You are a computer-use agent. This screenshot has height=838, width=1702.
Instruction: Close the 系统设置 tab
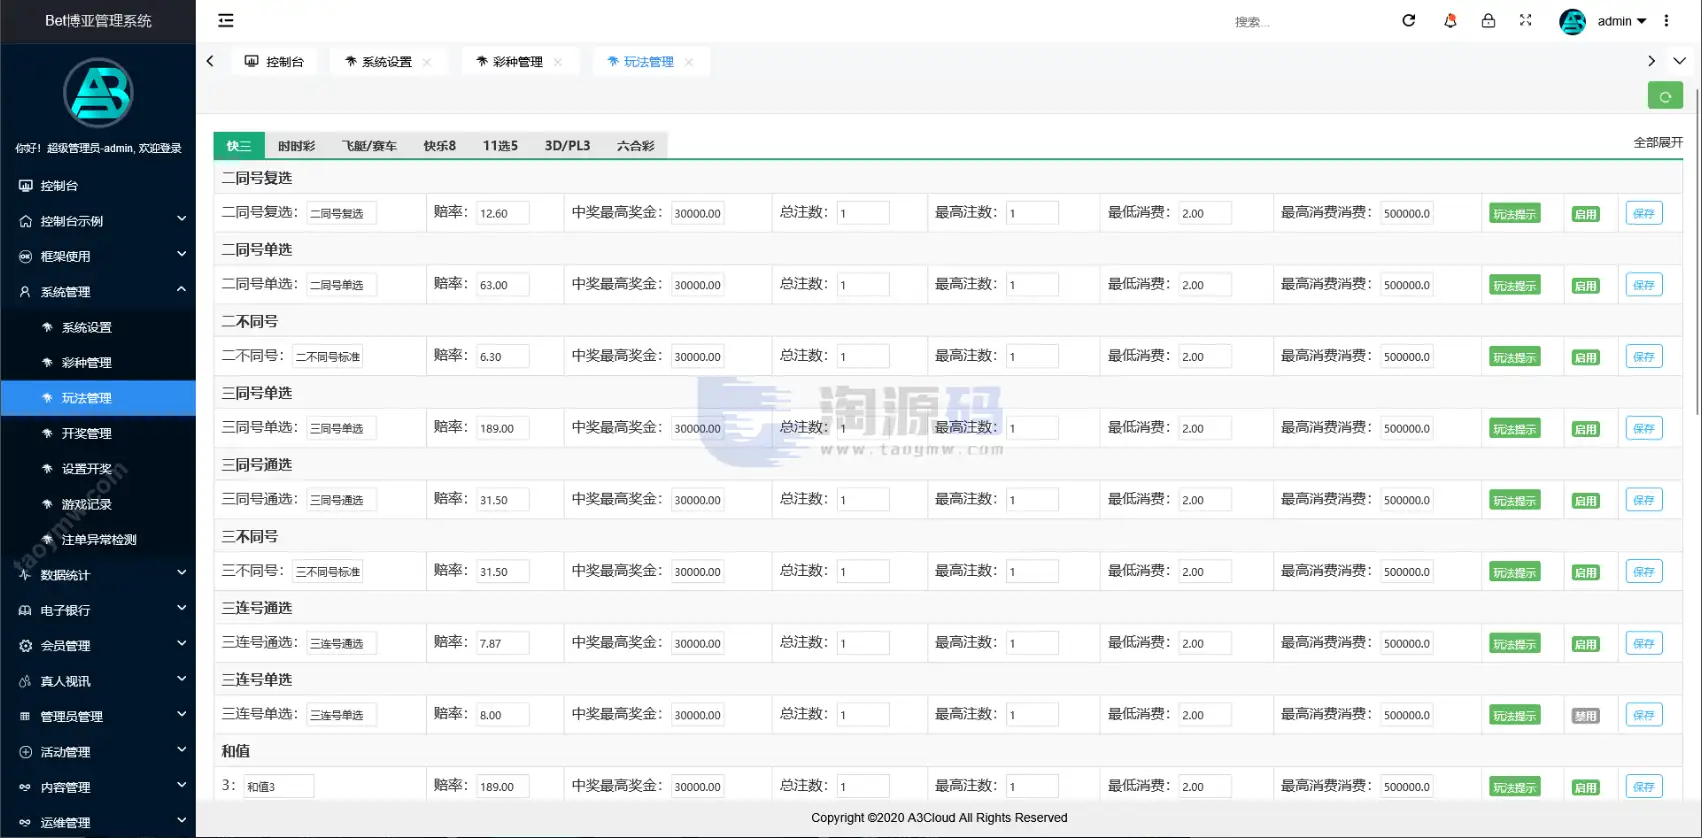[x=427, y=62]
